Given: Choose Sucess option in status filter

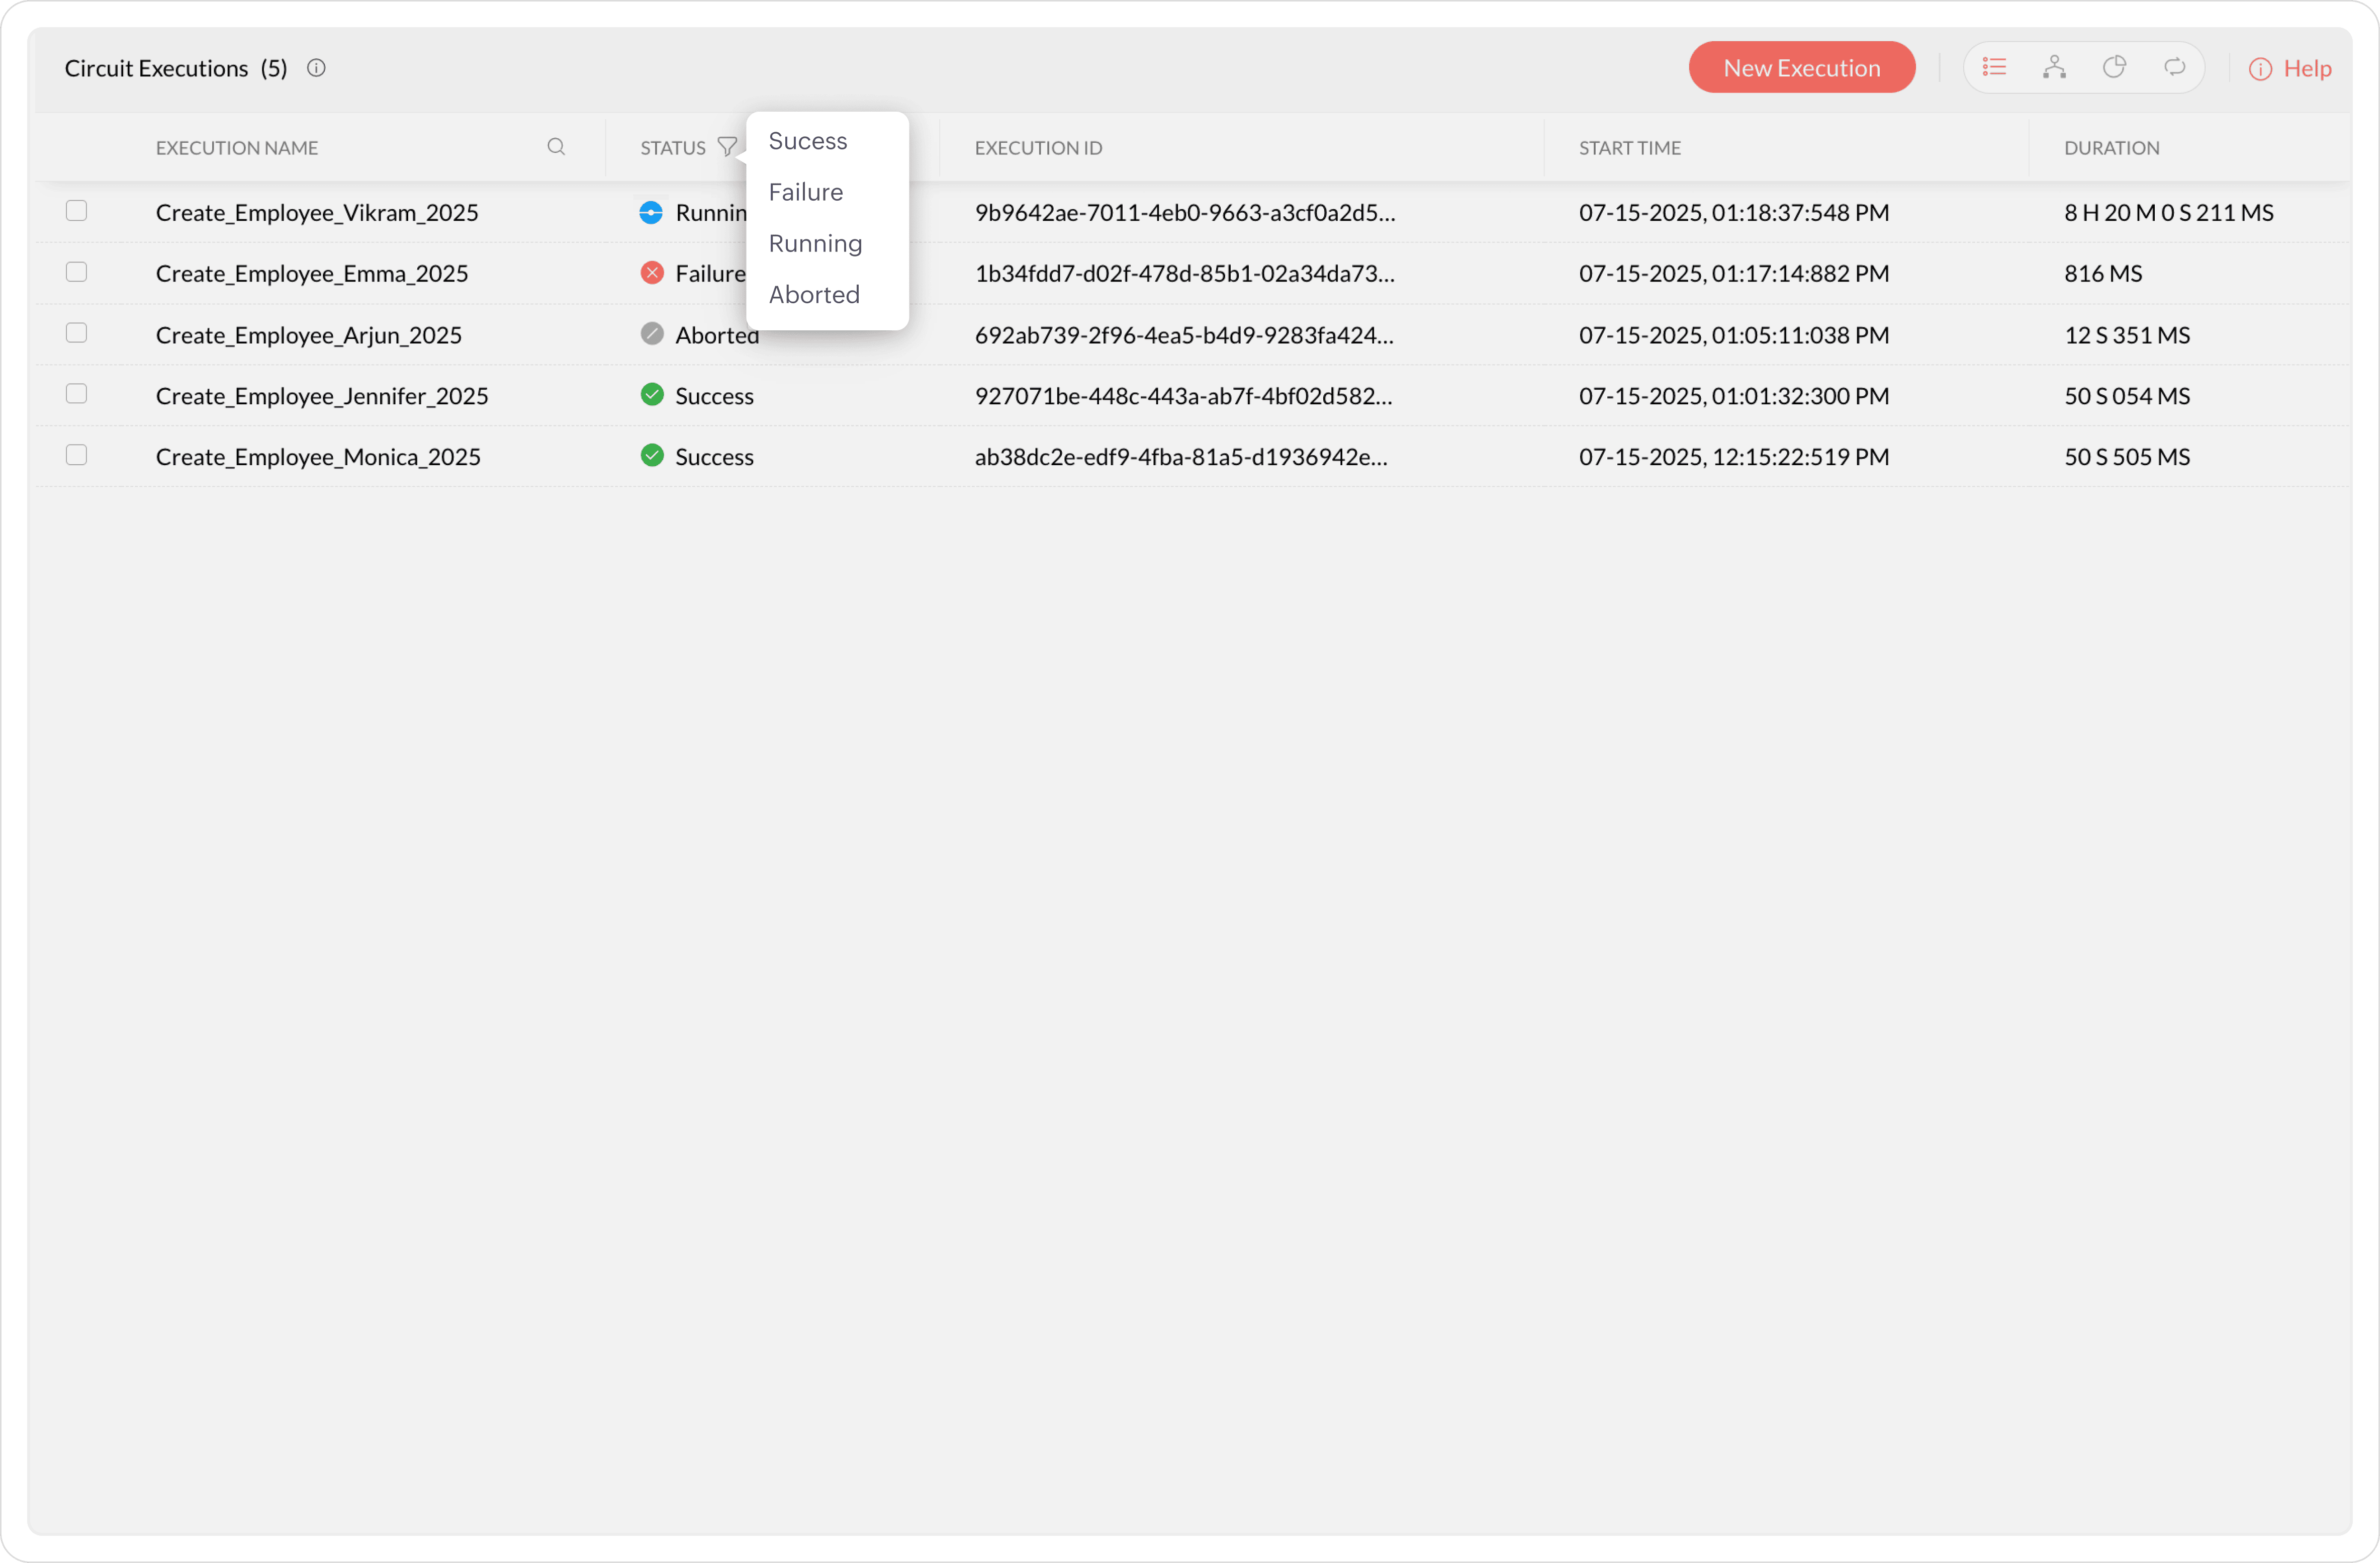Looking at the screenshot, I should [807, 141].
